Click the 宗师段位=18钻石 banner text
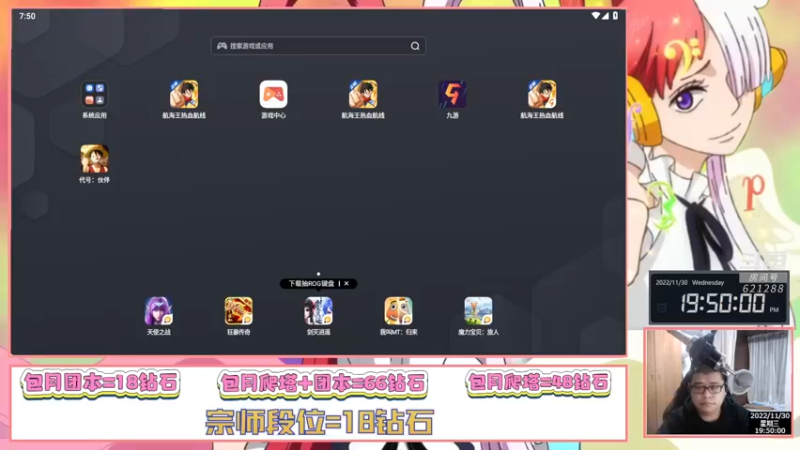800x450 pixels. coord(319,422)
